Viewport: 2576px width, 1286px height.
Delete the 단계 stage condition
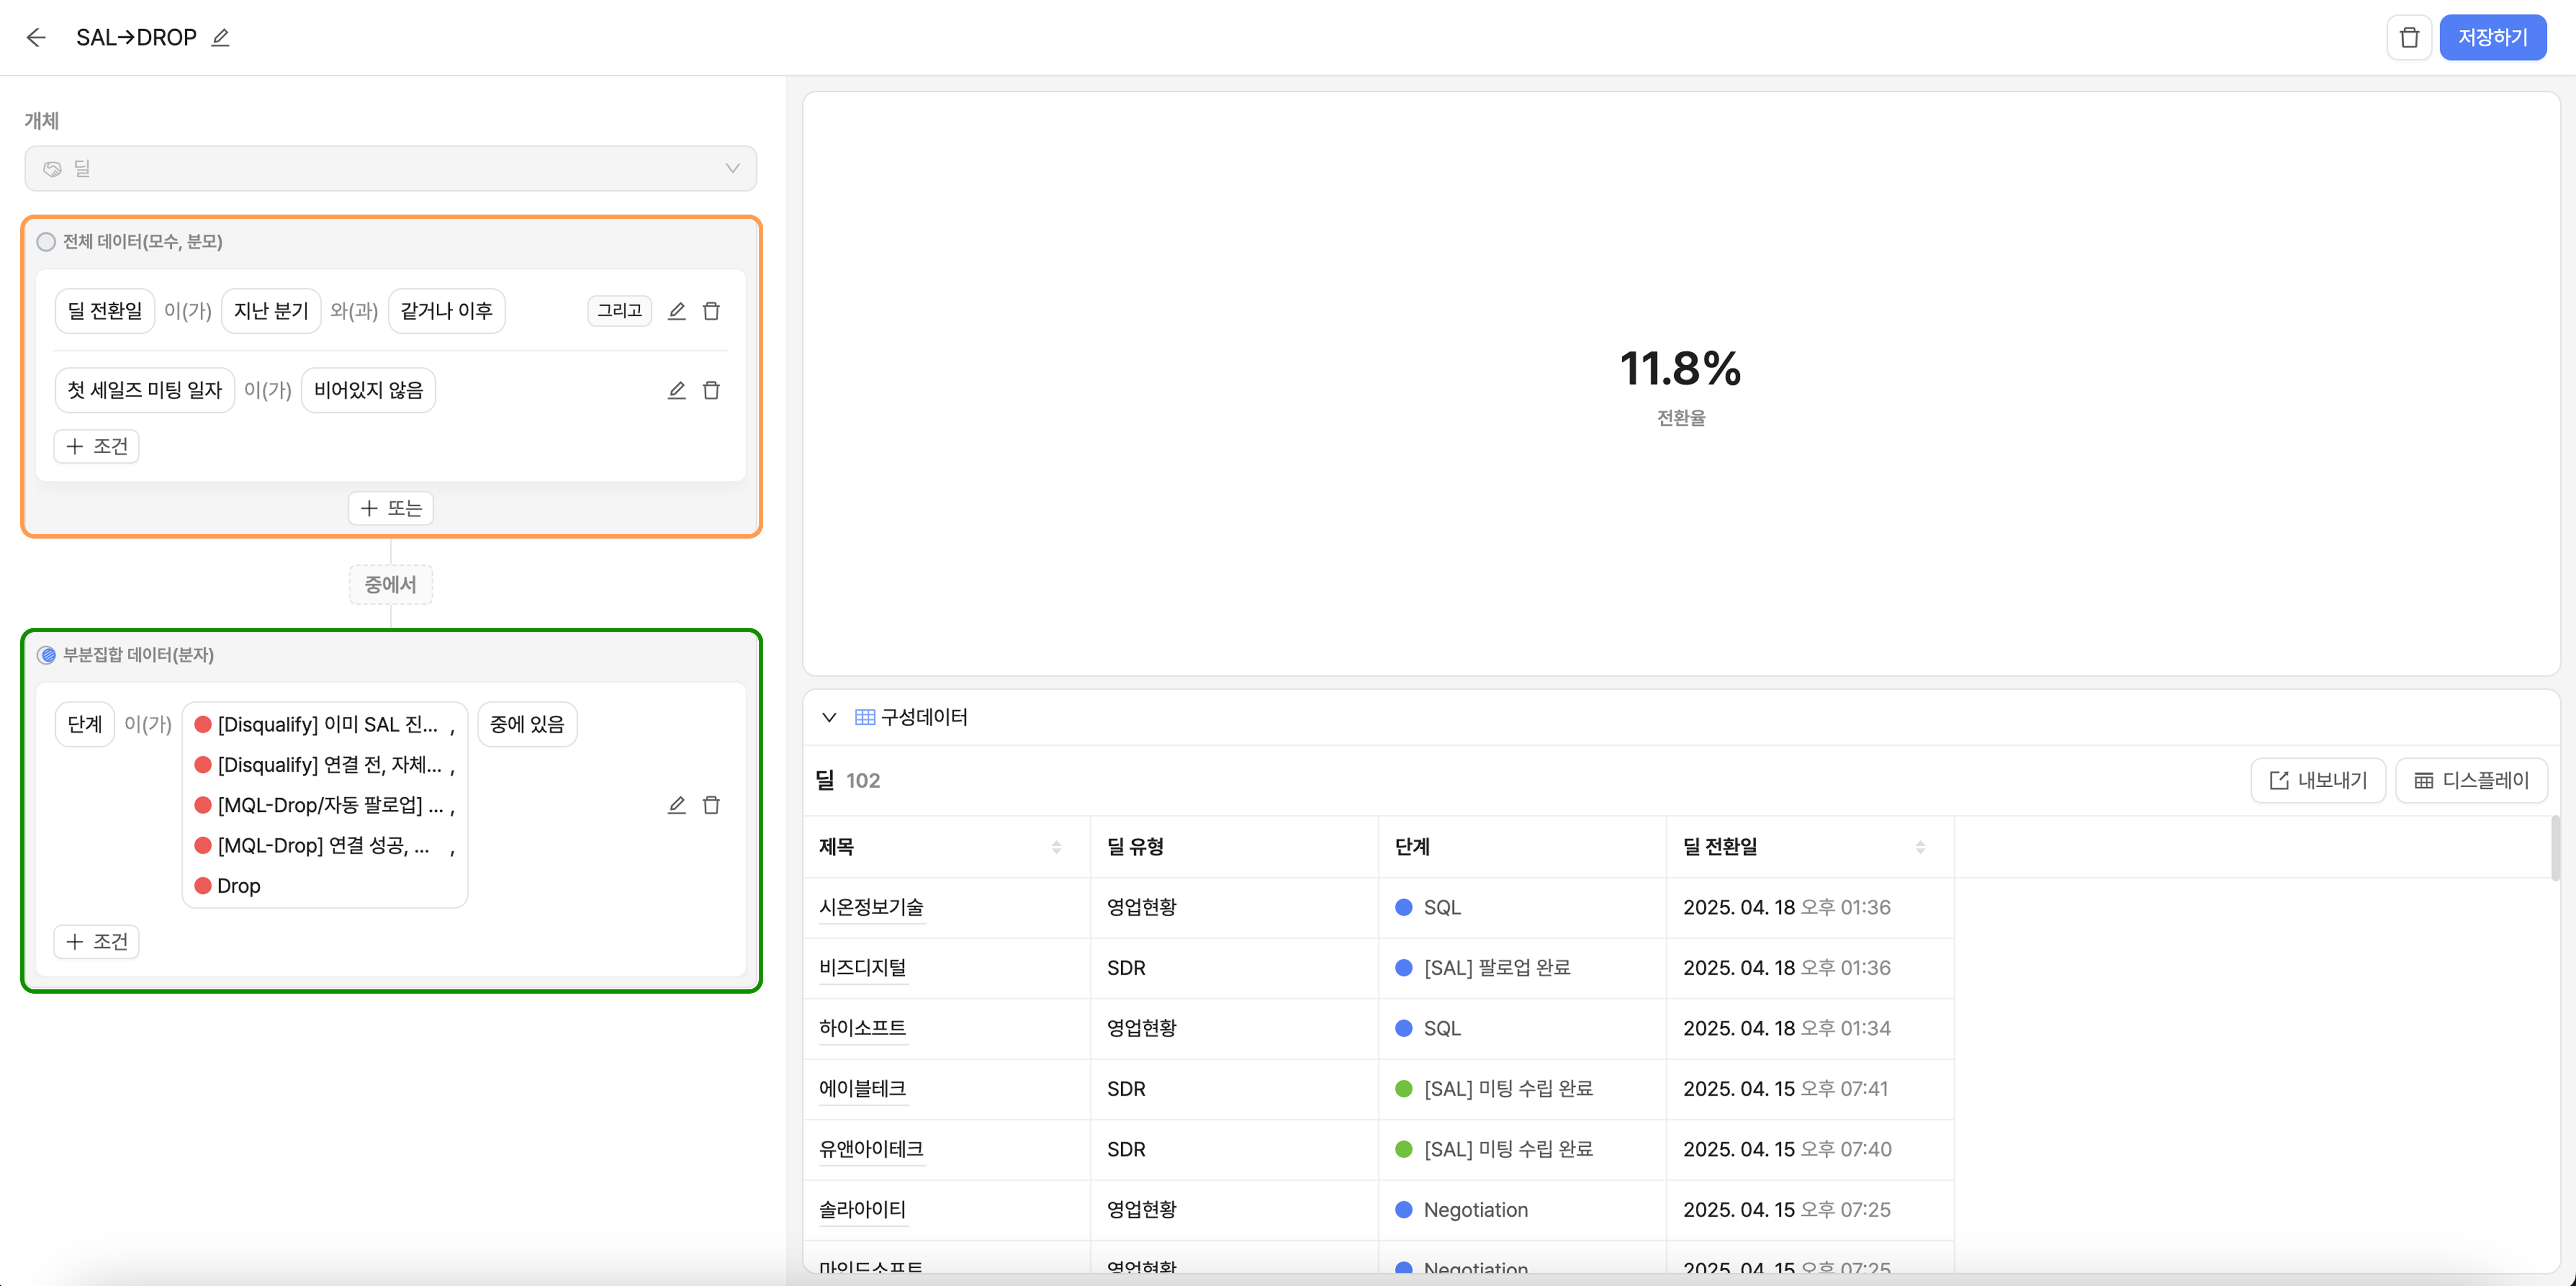point(711,805)
